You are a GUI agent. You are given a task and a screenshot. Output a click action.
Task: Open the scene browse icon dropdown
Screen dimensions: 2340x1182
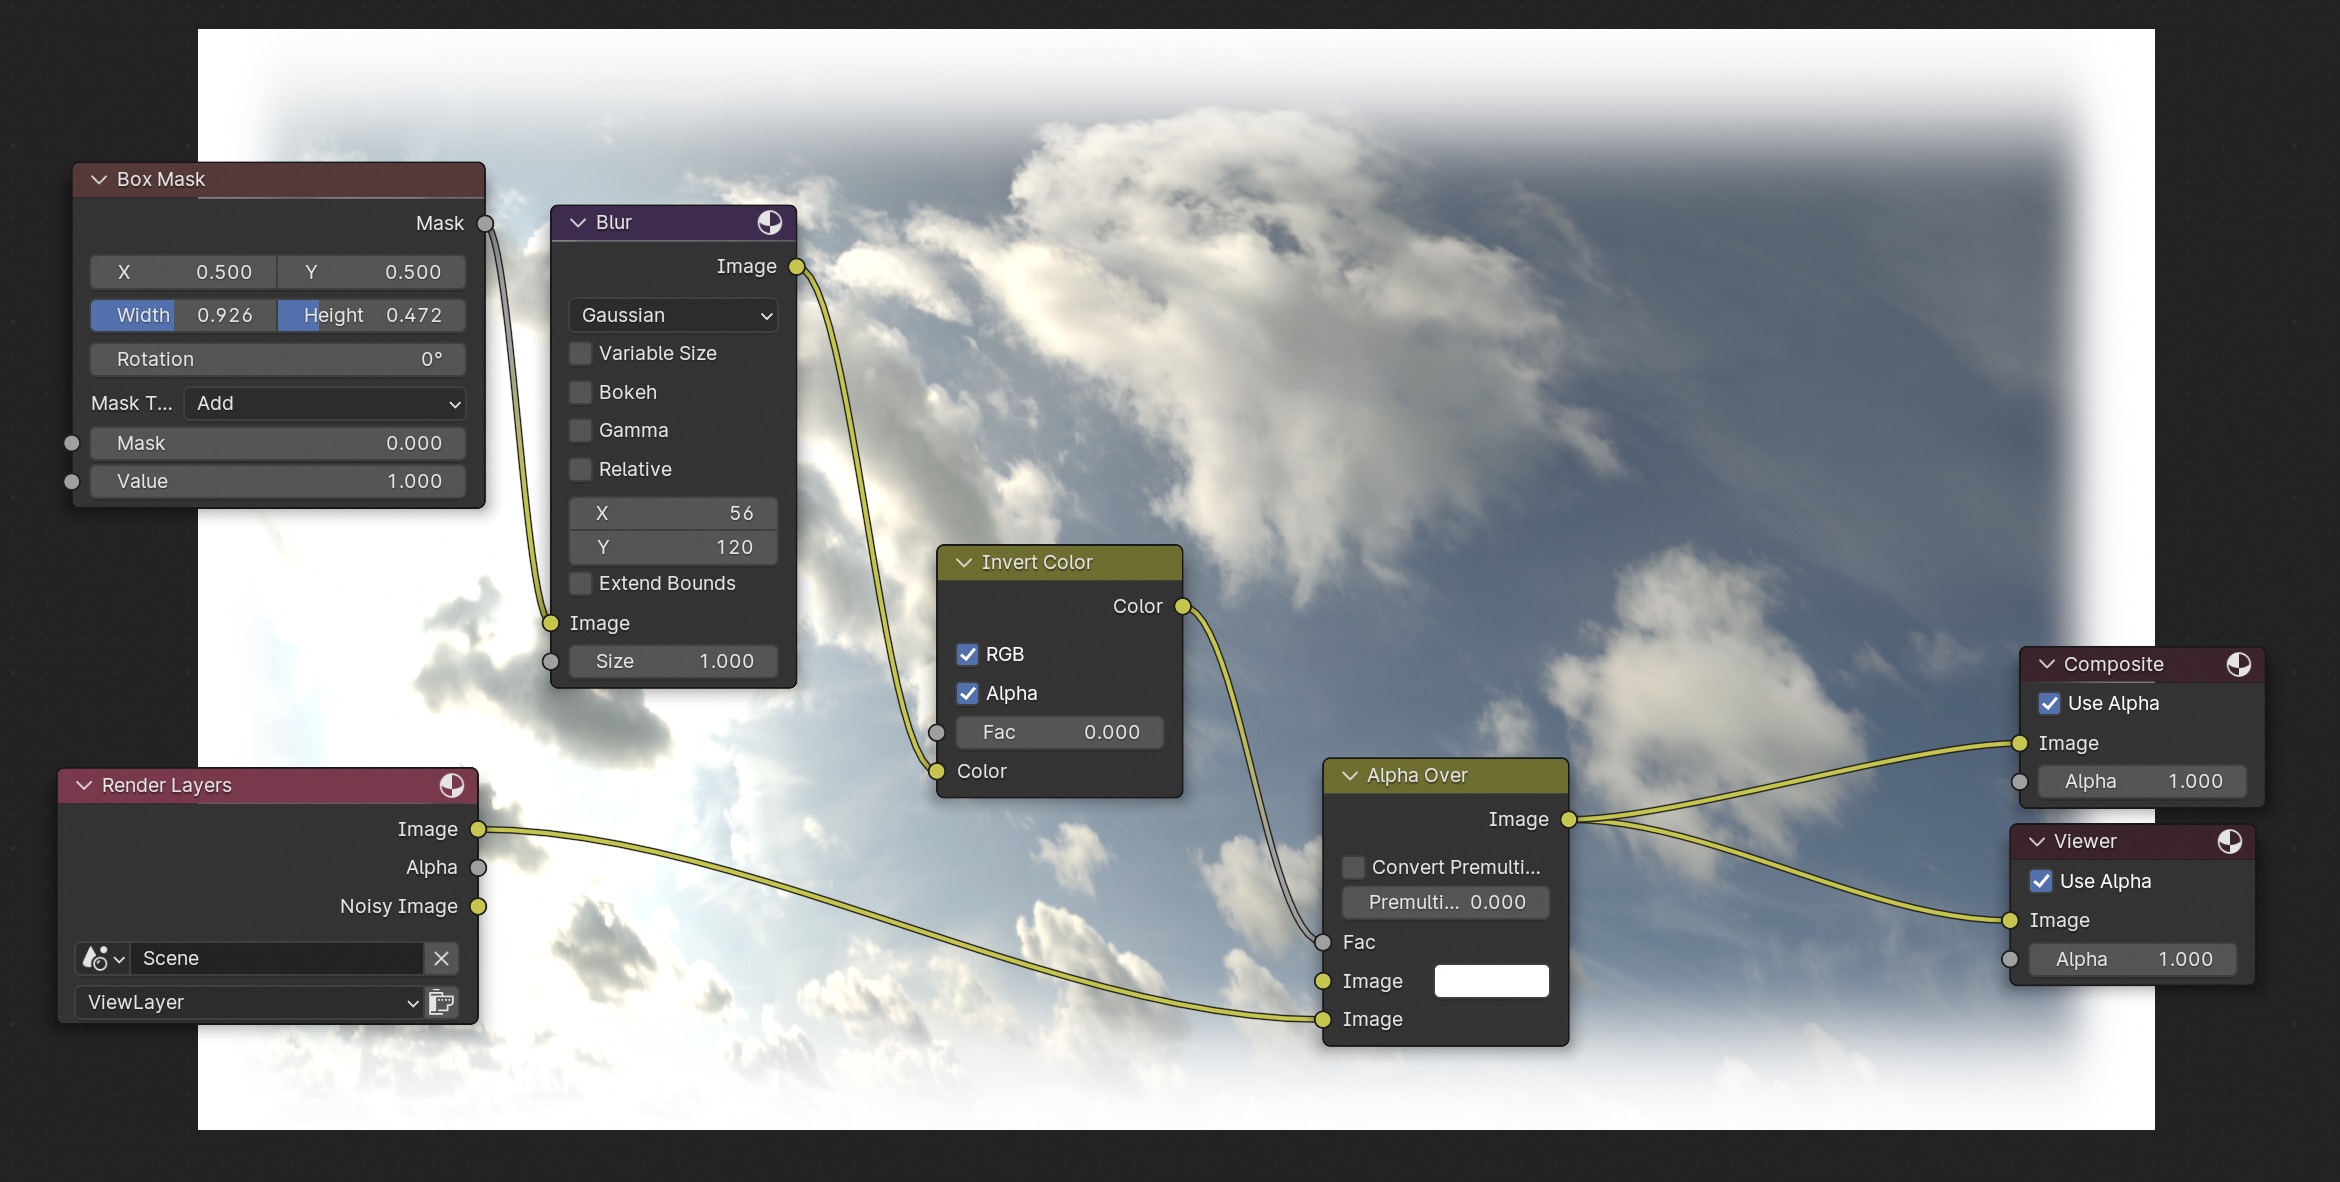103,958
